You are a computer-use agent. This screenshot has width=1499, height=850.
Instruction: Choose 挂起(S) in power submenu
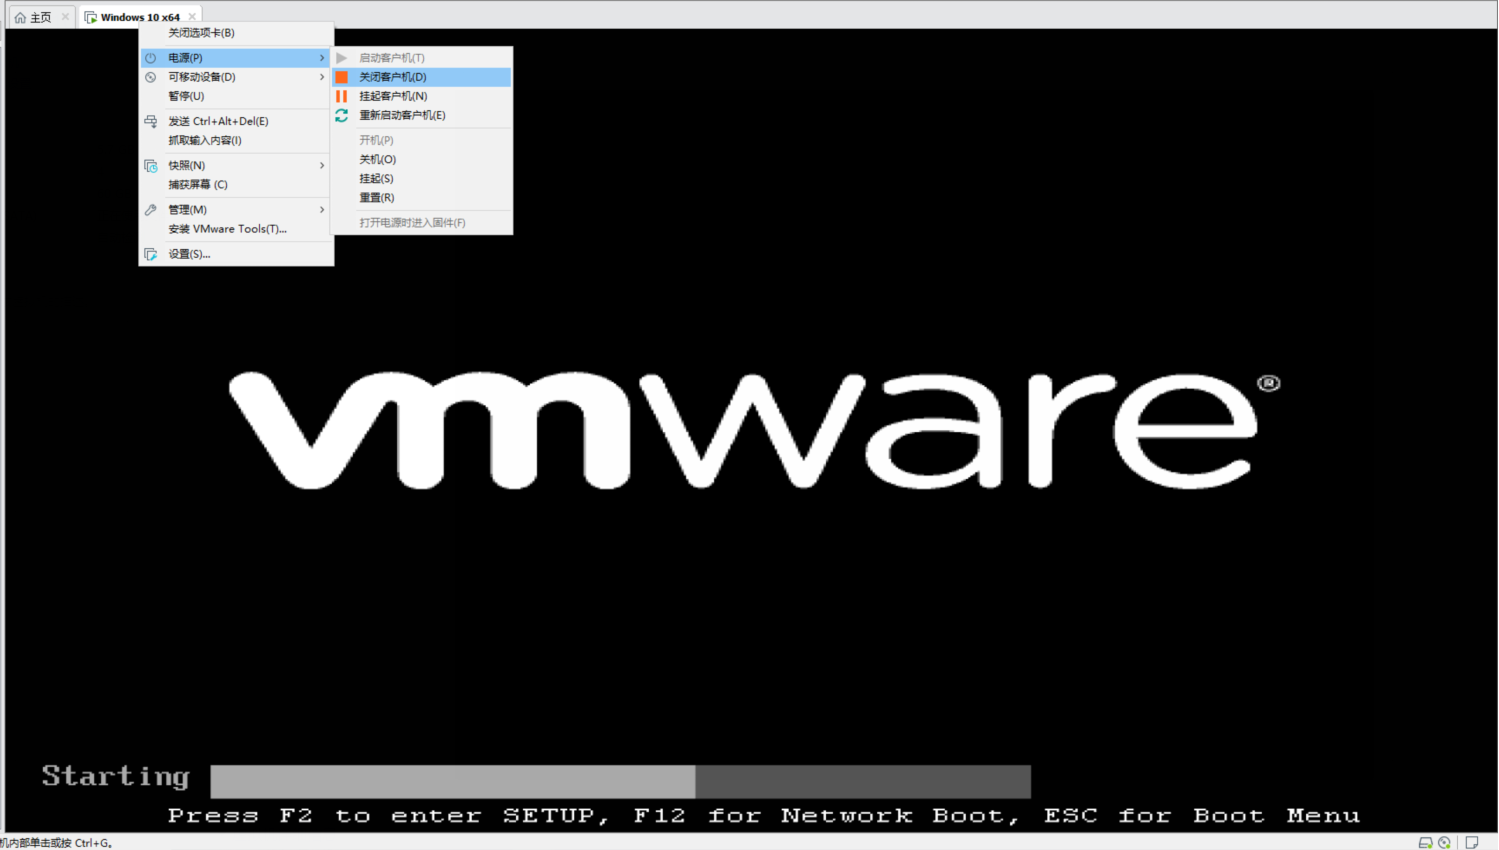point(422,178)
